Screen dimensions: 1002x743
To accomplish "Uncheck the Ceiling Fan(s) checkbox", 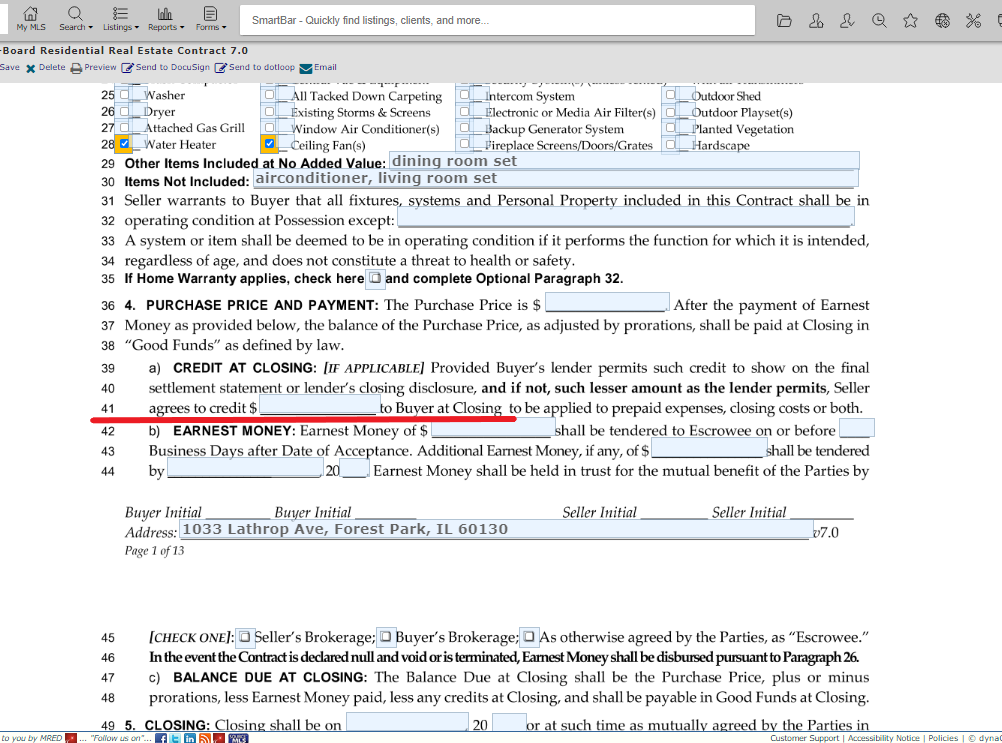I will (x=269, y=144).
